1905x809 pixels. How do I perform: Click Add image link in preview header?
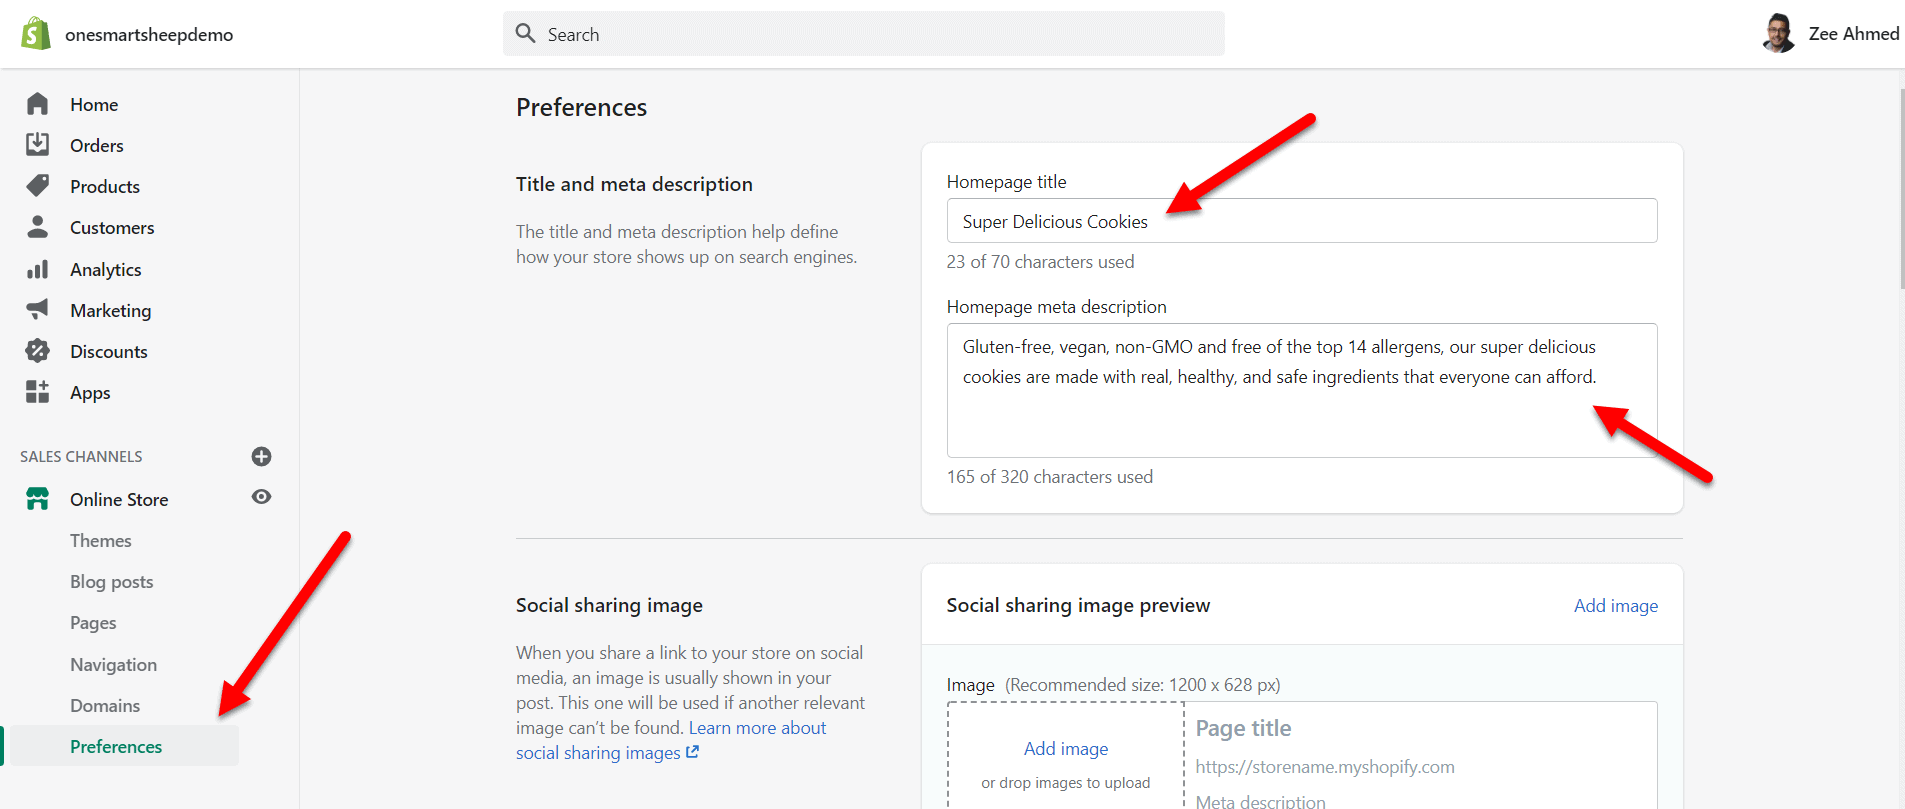pos(1616,605)
